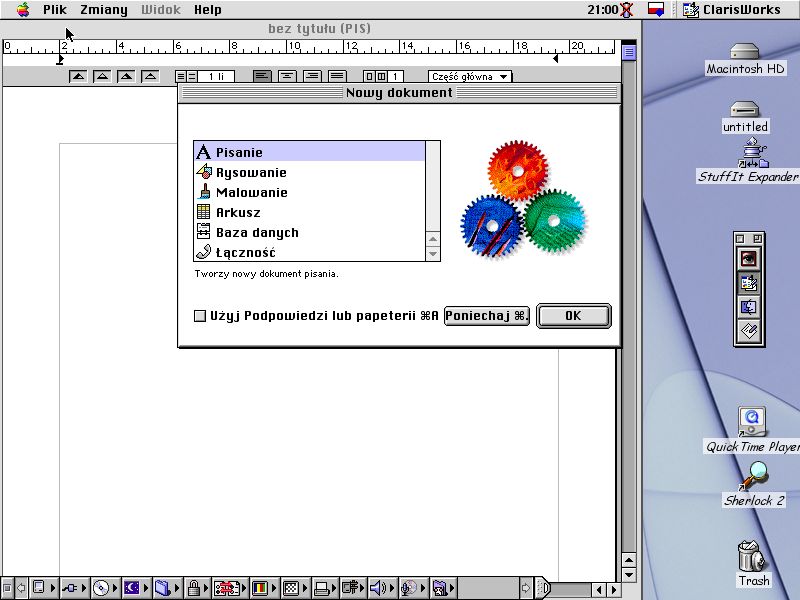Select the center tab marker icon
The width and height of the screenshot is (800, 600).
pyautogui.click(x=102, y=77)
